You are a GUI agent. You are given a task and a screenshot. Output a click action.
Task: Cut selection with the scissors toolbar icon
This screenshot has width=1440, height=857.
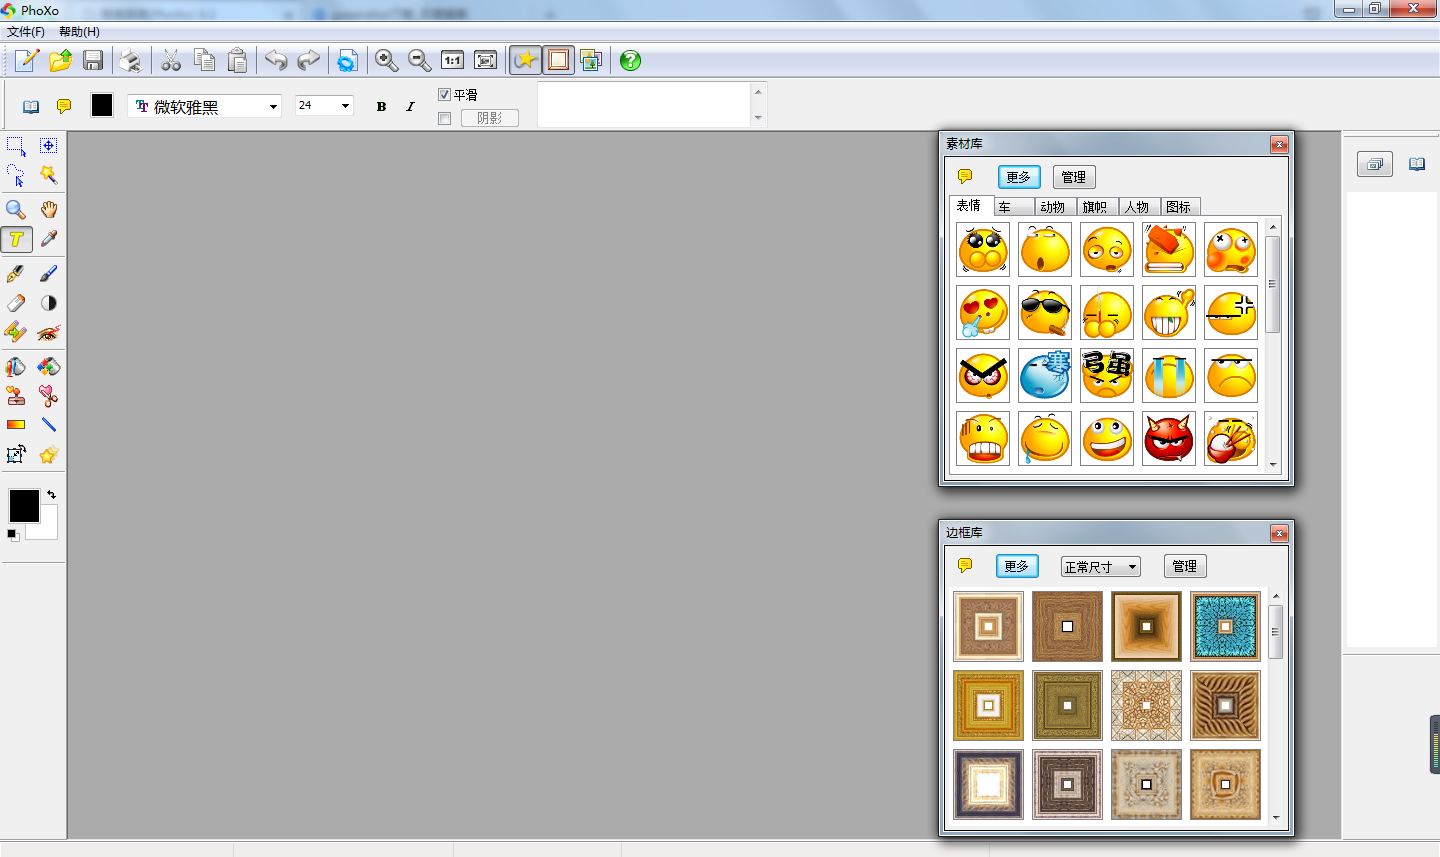click(172, 61)
